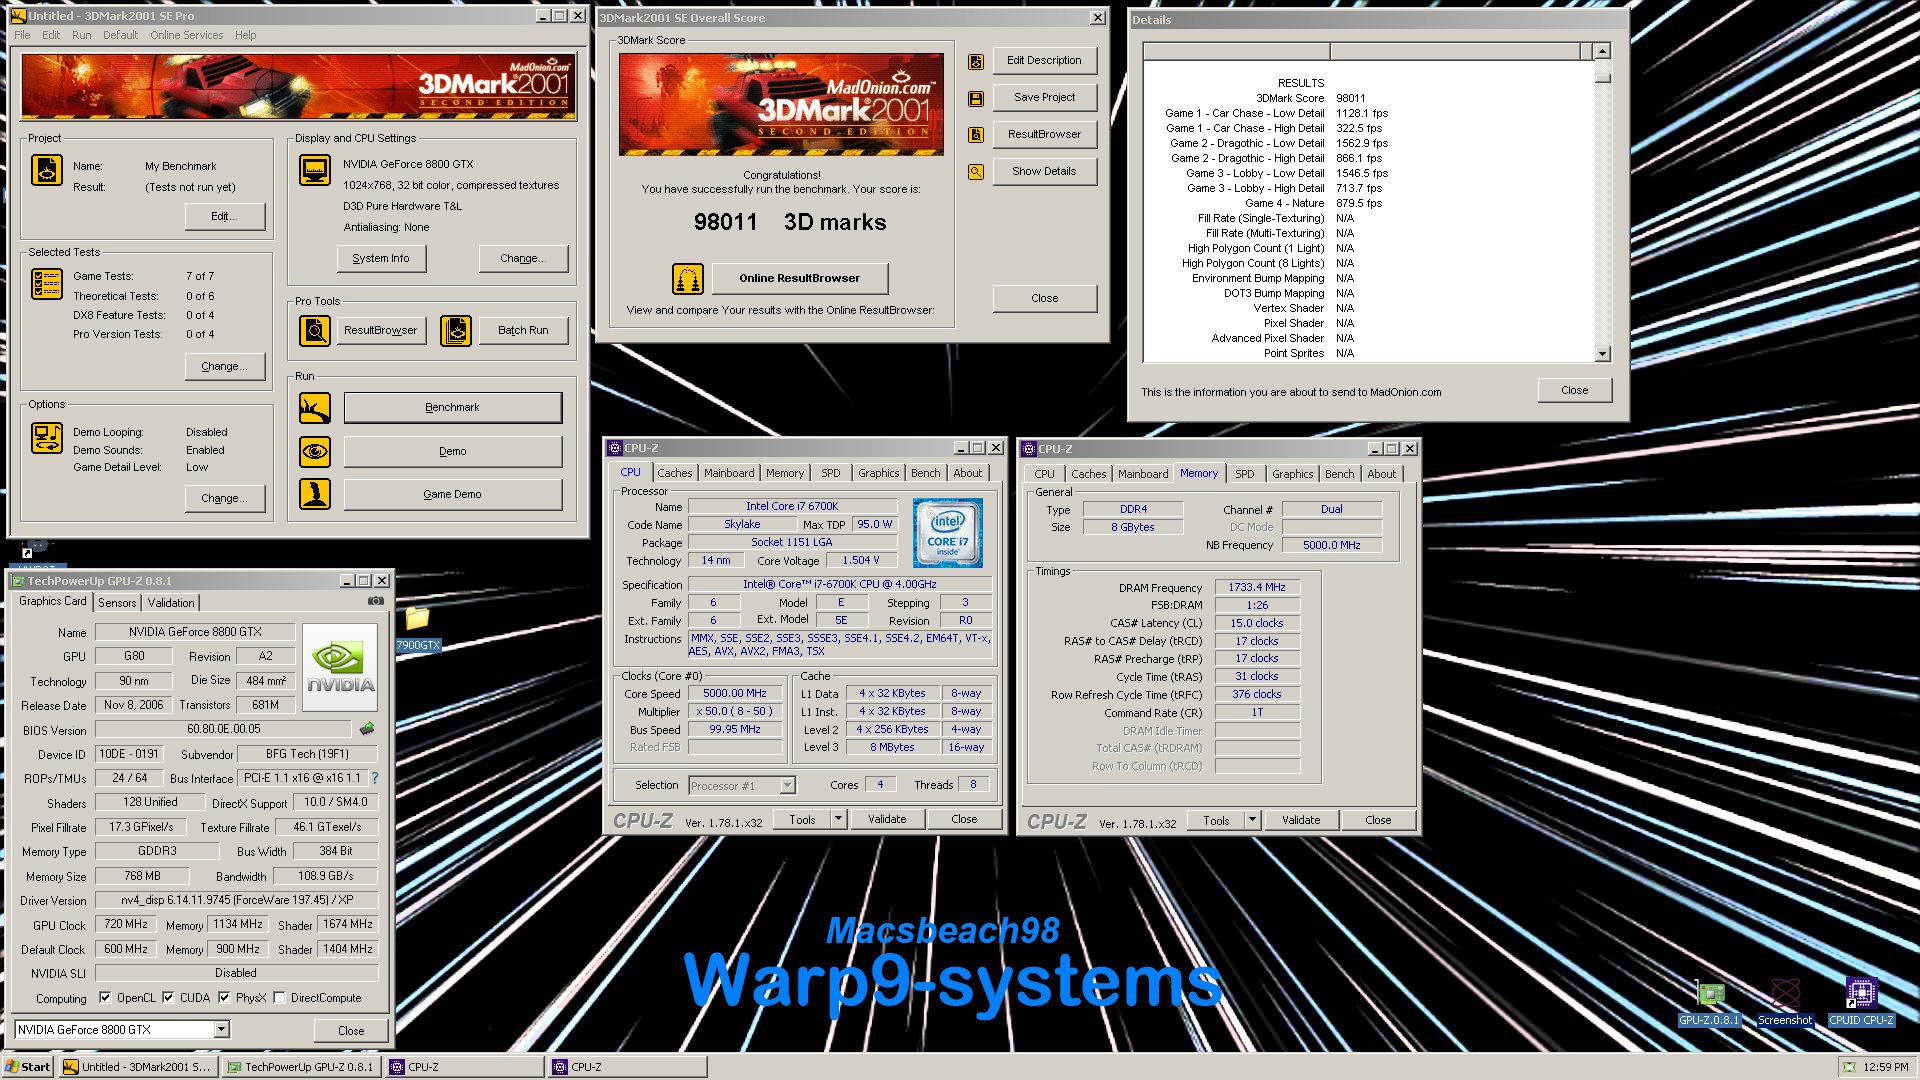Click the monitor icon in Display and CPU Settings
Screen dimensions: 1920x1080
coord(315,170)
